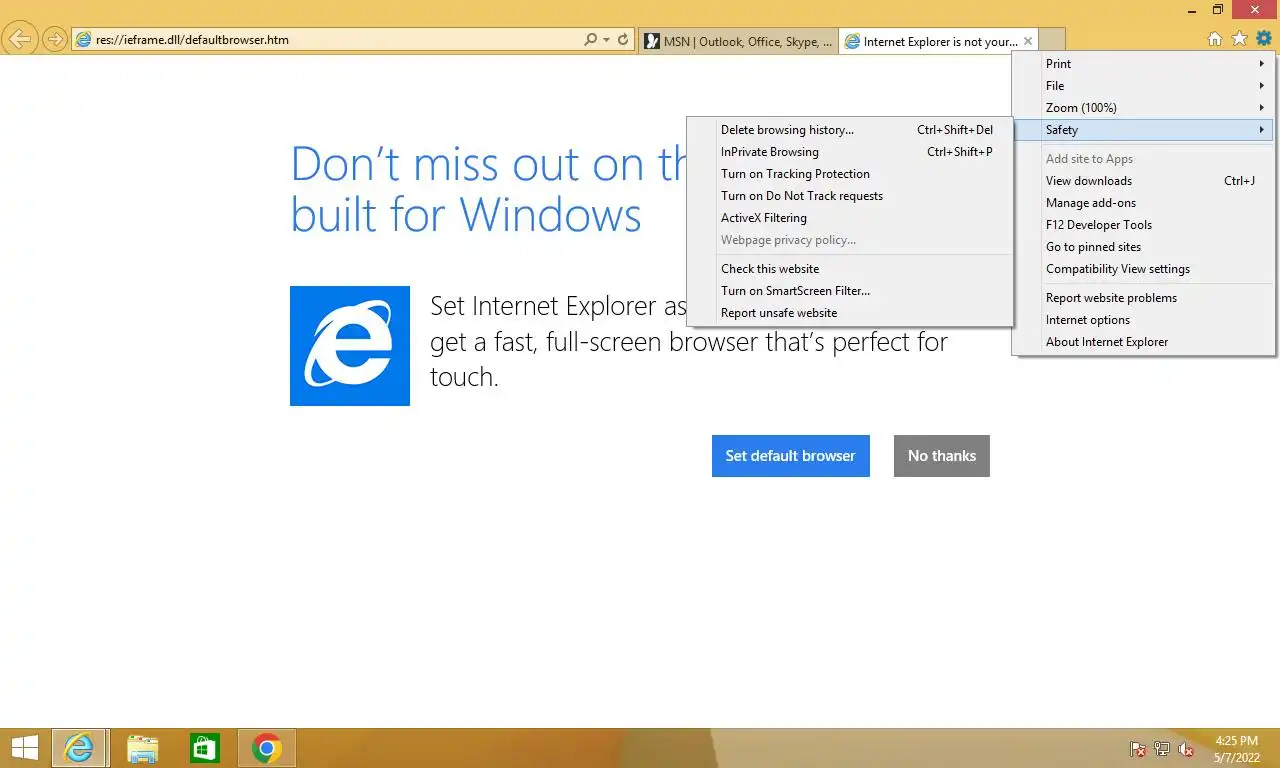Click the search magnifier in address bar

coord(590,40)
